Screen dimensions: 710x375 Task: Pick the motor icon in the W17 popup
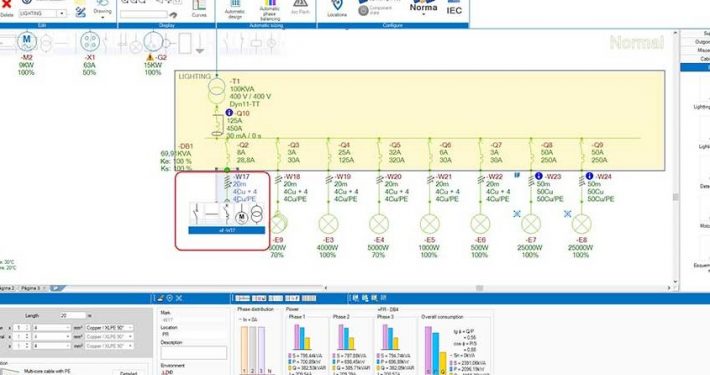(241, 216)
